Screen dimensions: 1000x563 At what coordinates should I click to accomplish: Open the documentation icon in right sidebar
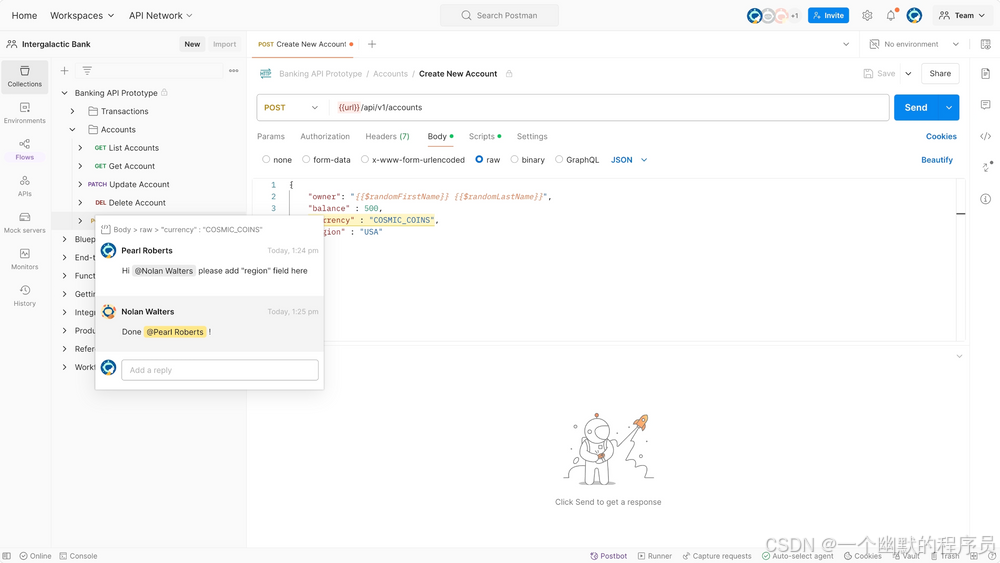coord(985,73)
